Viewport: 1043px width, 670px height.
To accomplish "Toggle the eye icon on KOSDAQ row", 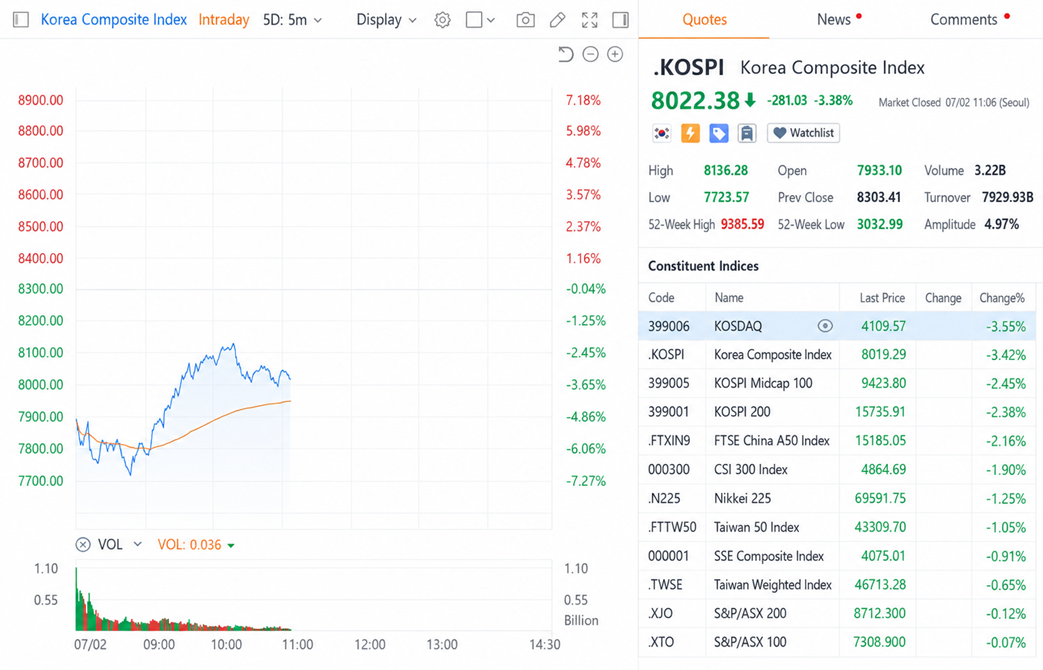I will [x=825, y=326].
